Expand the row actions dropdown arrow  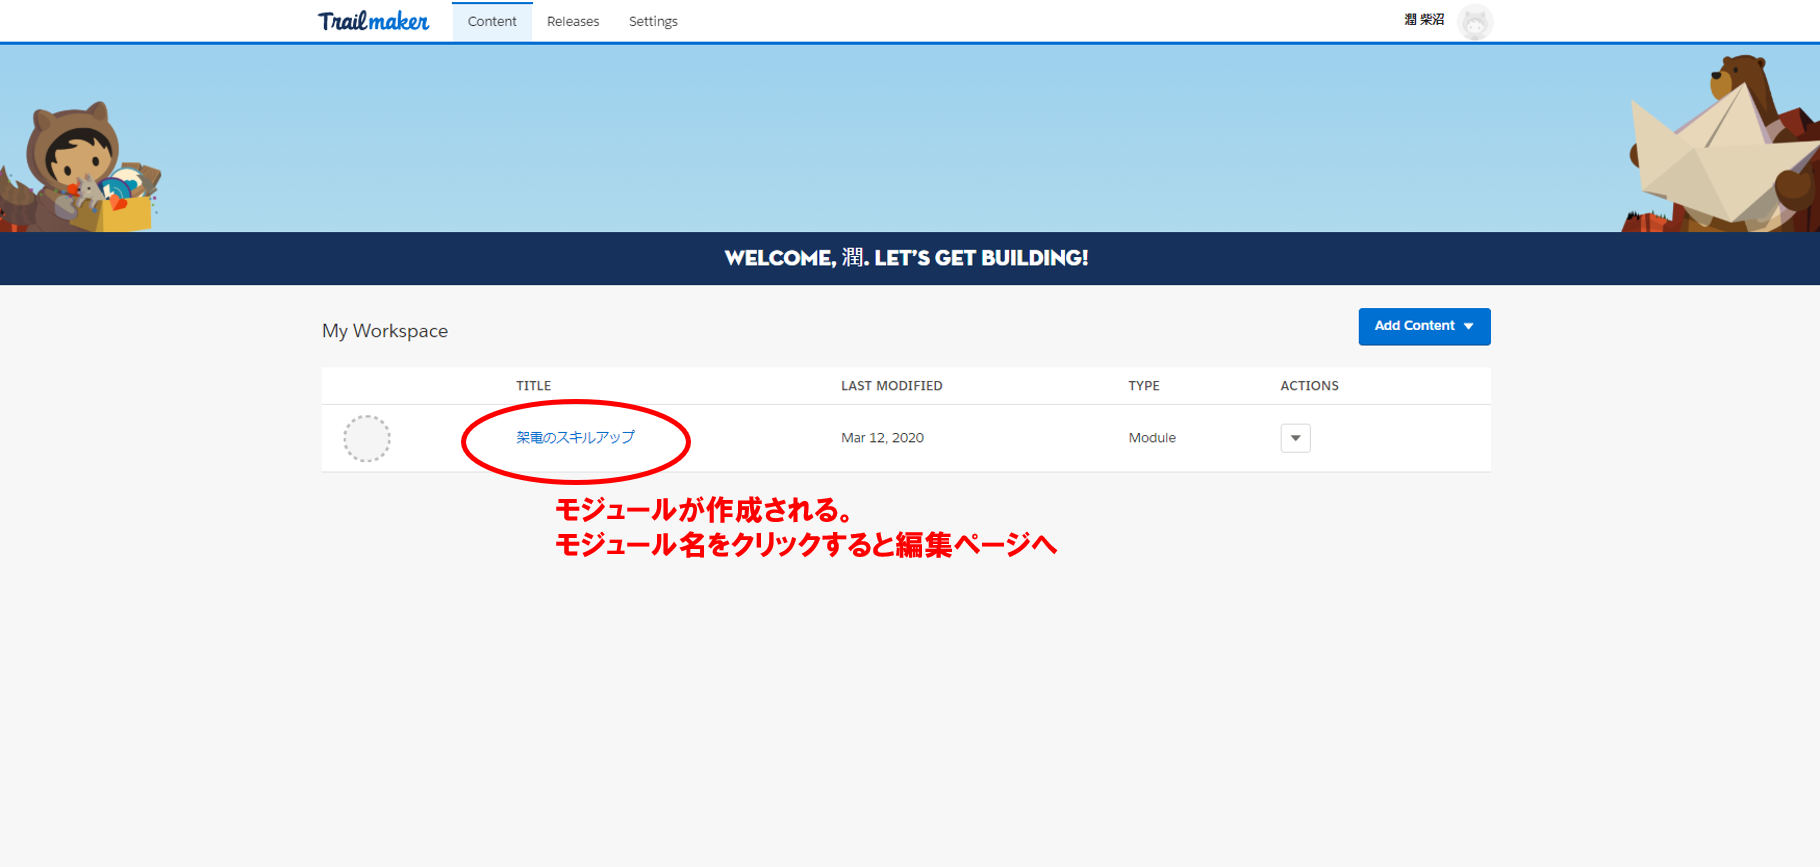pyautogui.click(x=1295, y=438)
